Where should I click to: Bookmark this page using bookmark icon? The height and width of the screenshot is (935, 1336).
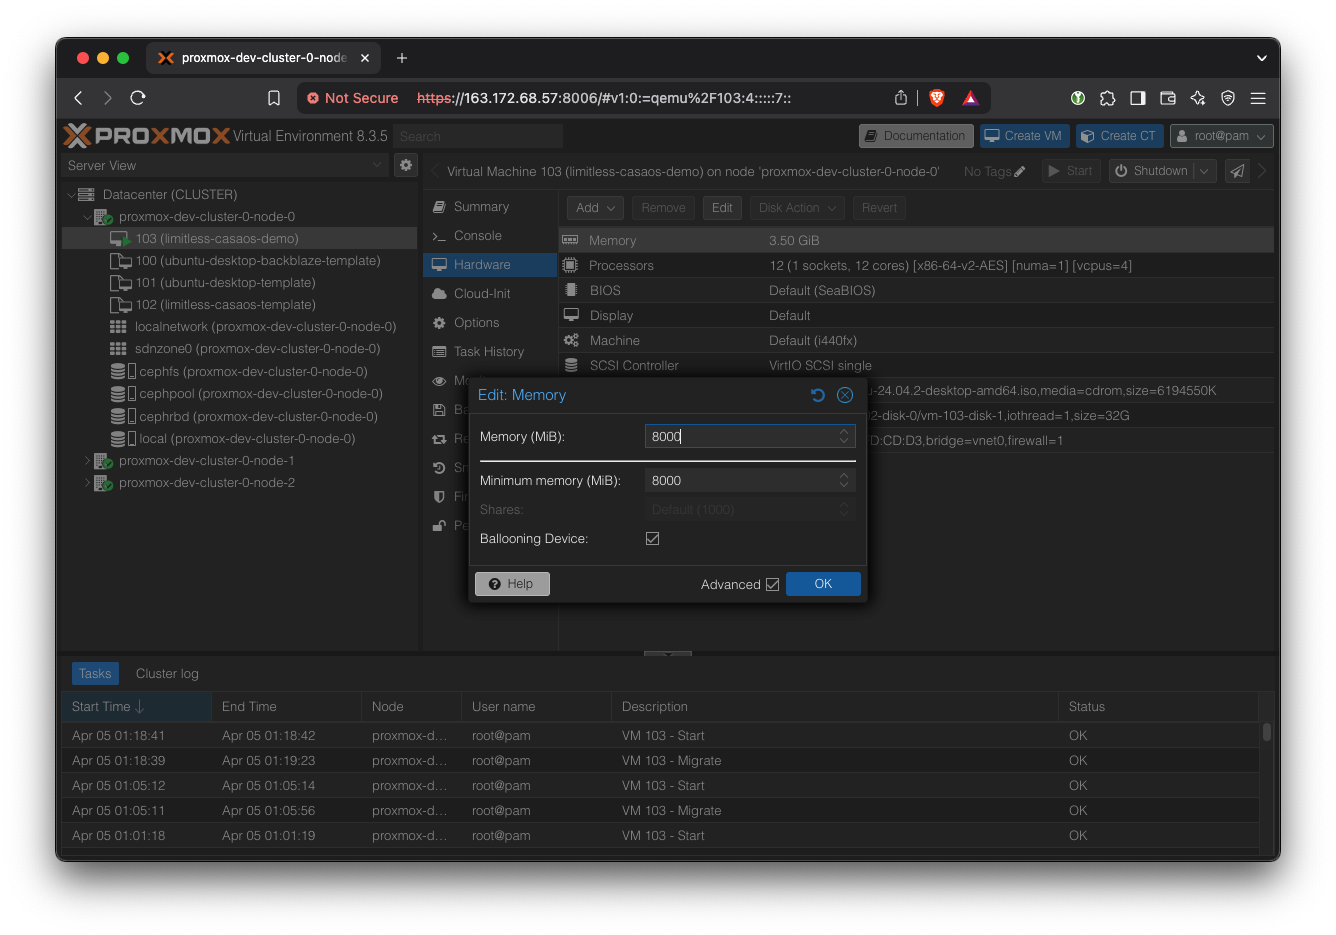coord(274,98)
